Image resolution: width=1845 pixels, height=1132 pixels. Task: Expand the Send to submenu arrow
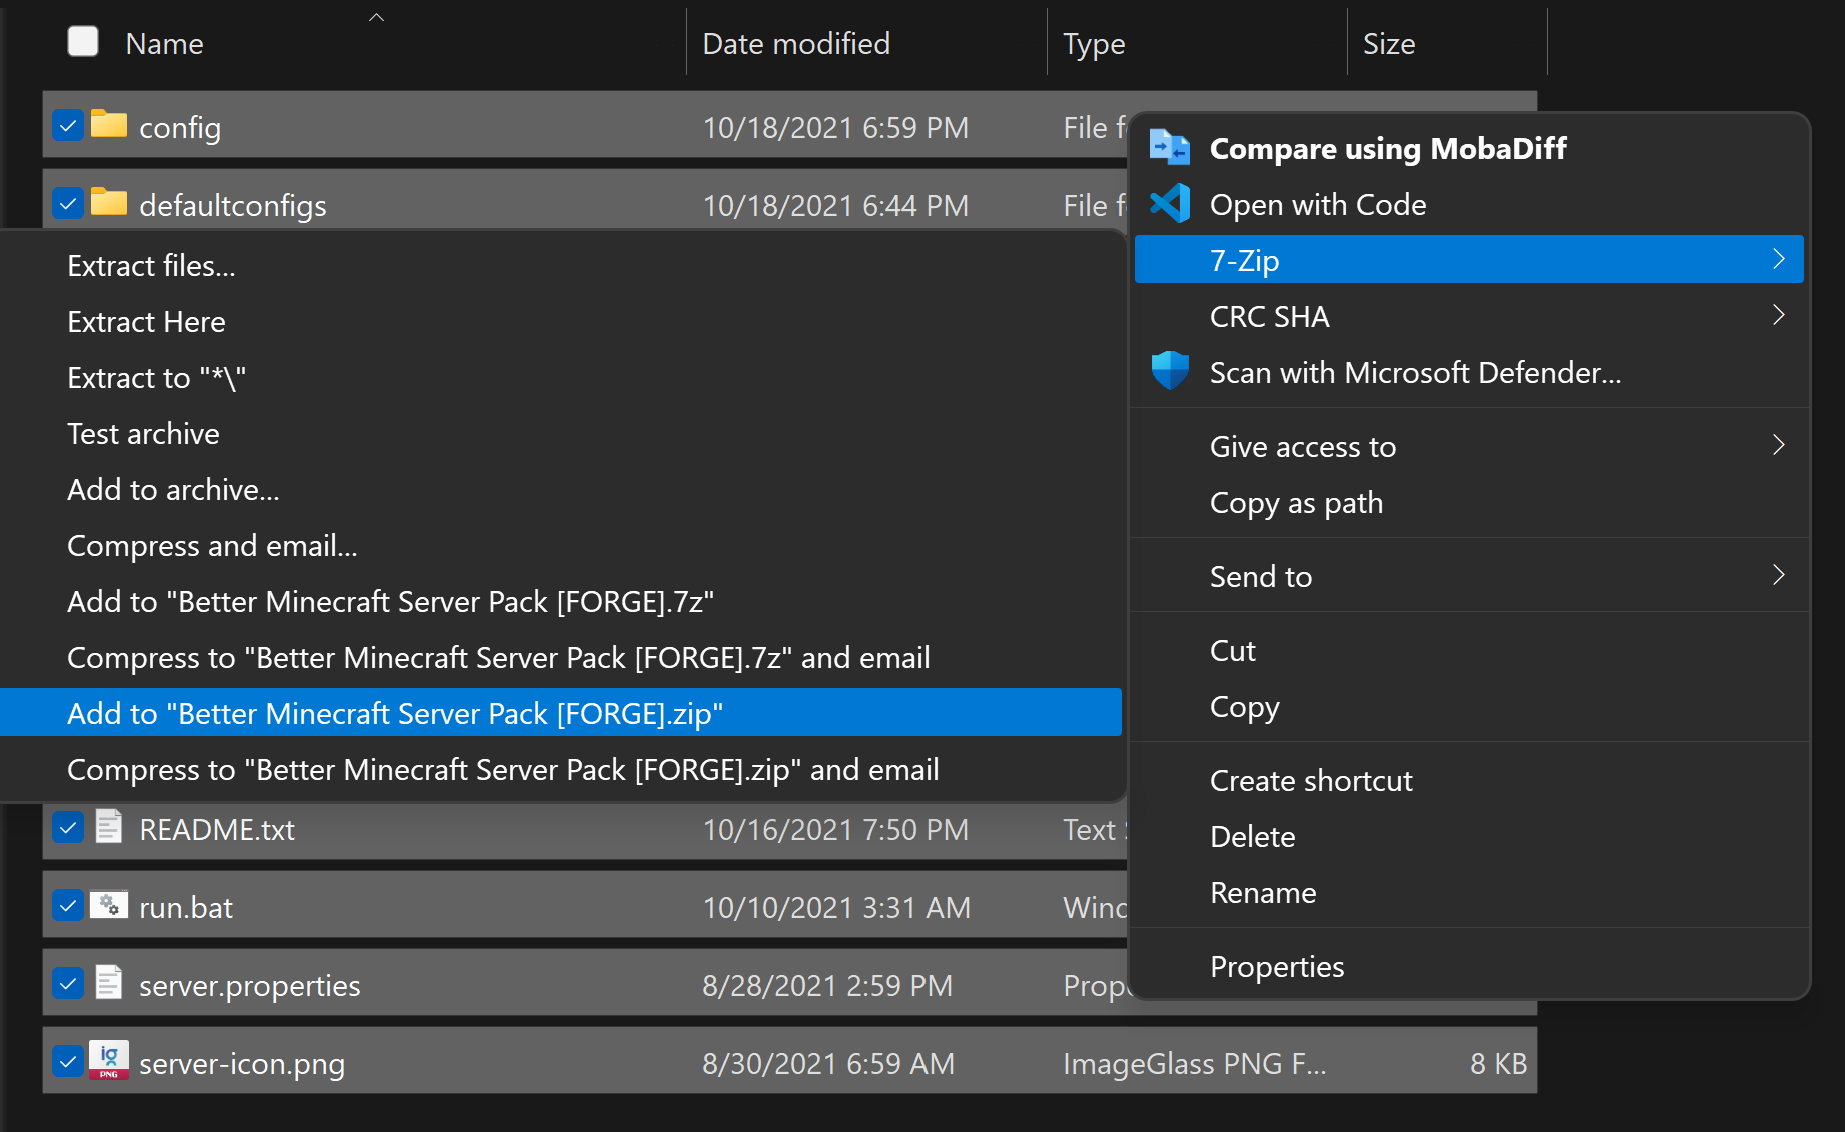[1778, 575]
